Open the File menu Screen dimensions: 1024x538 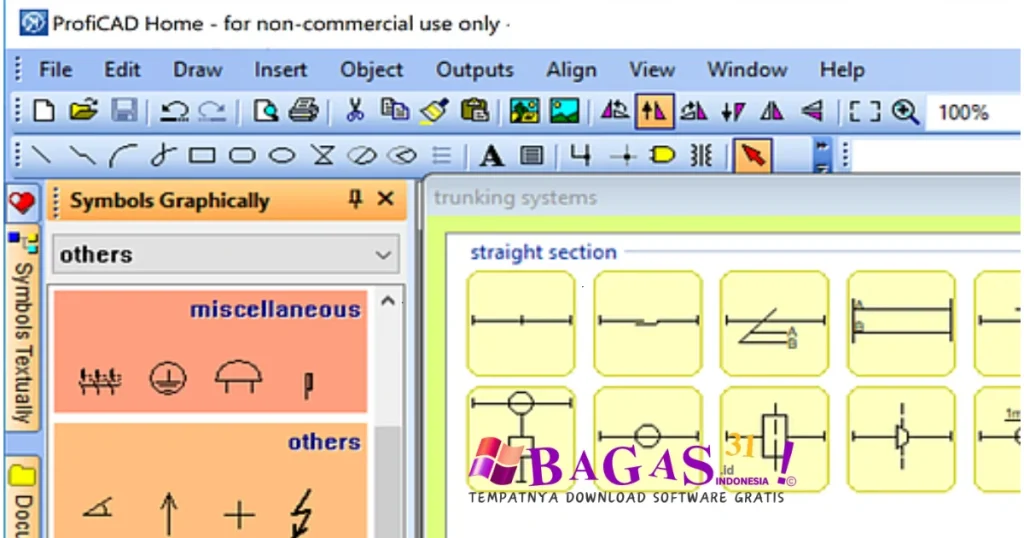click(x=56, y=70)
